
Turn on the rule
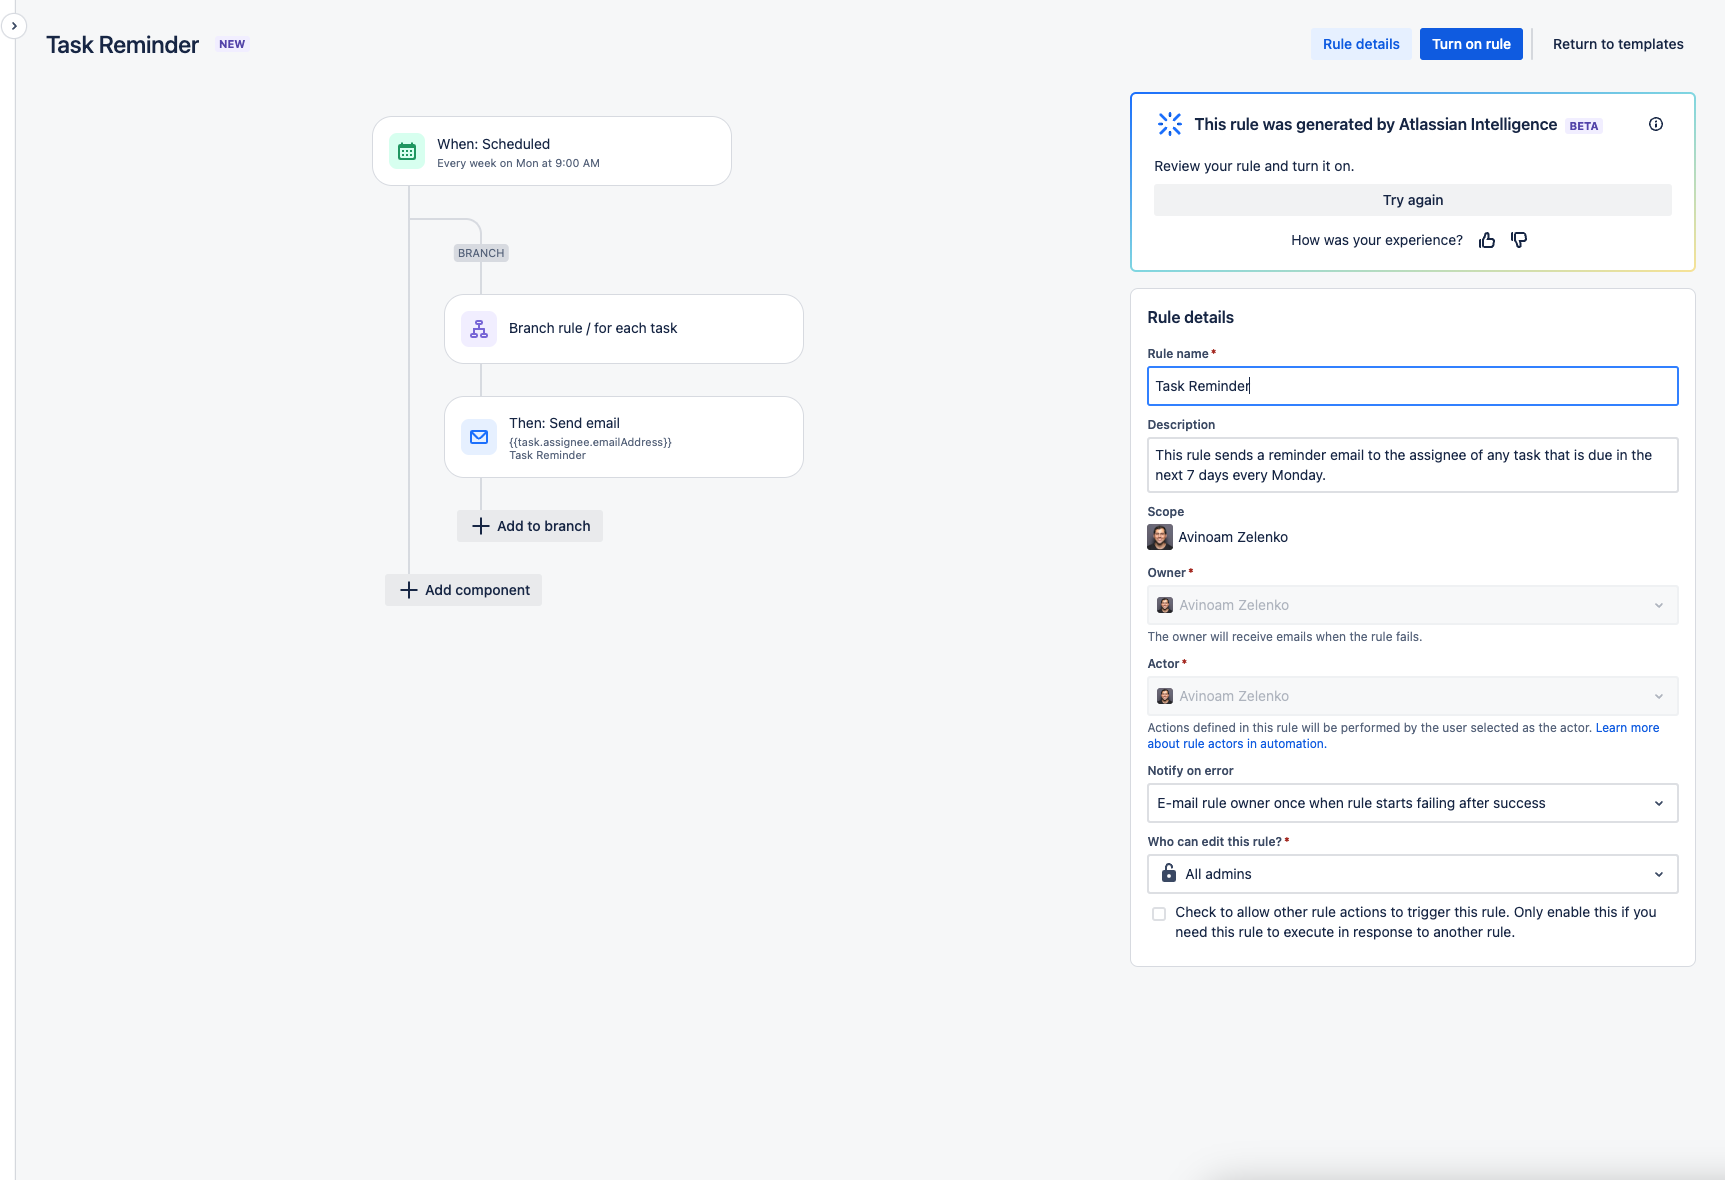[1471, 44]
